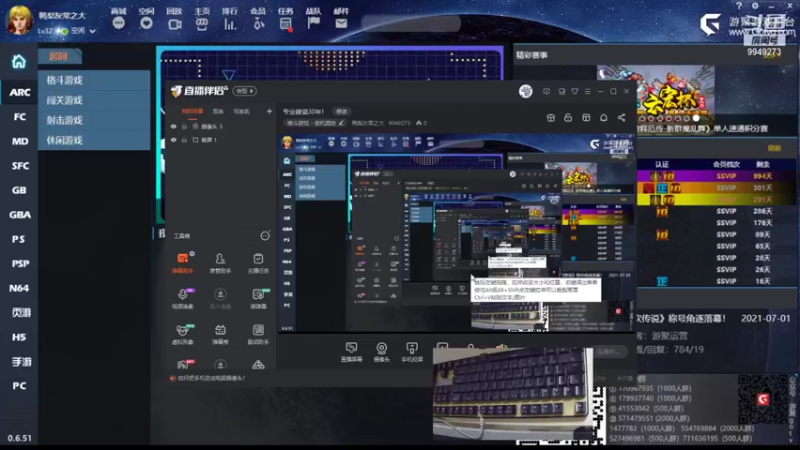The width and height of the screenshot is (800, 450).
Task: Select 手游 category in left sidebar
Action: tap(19, 362)
